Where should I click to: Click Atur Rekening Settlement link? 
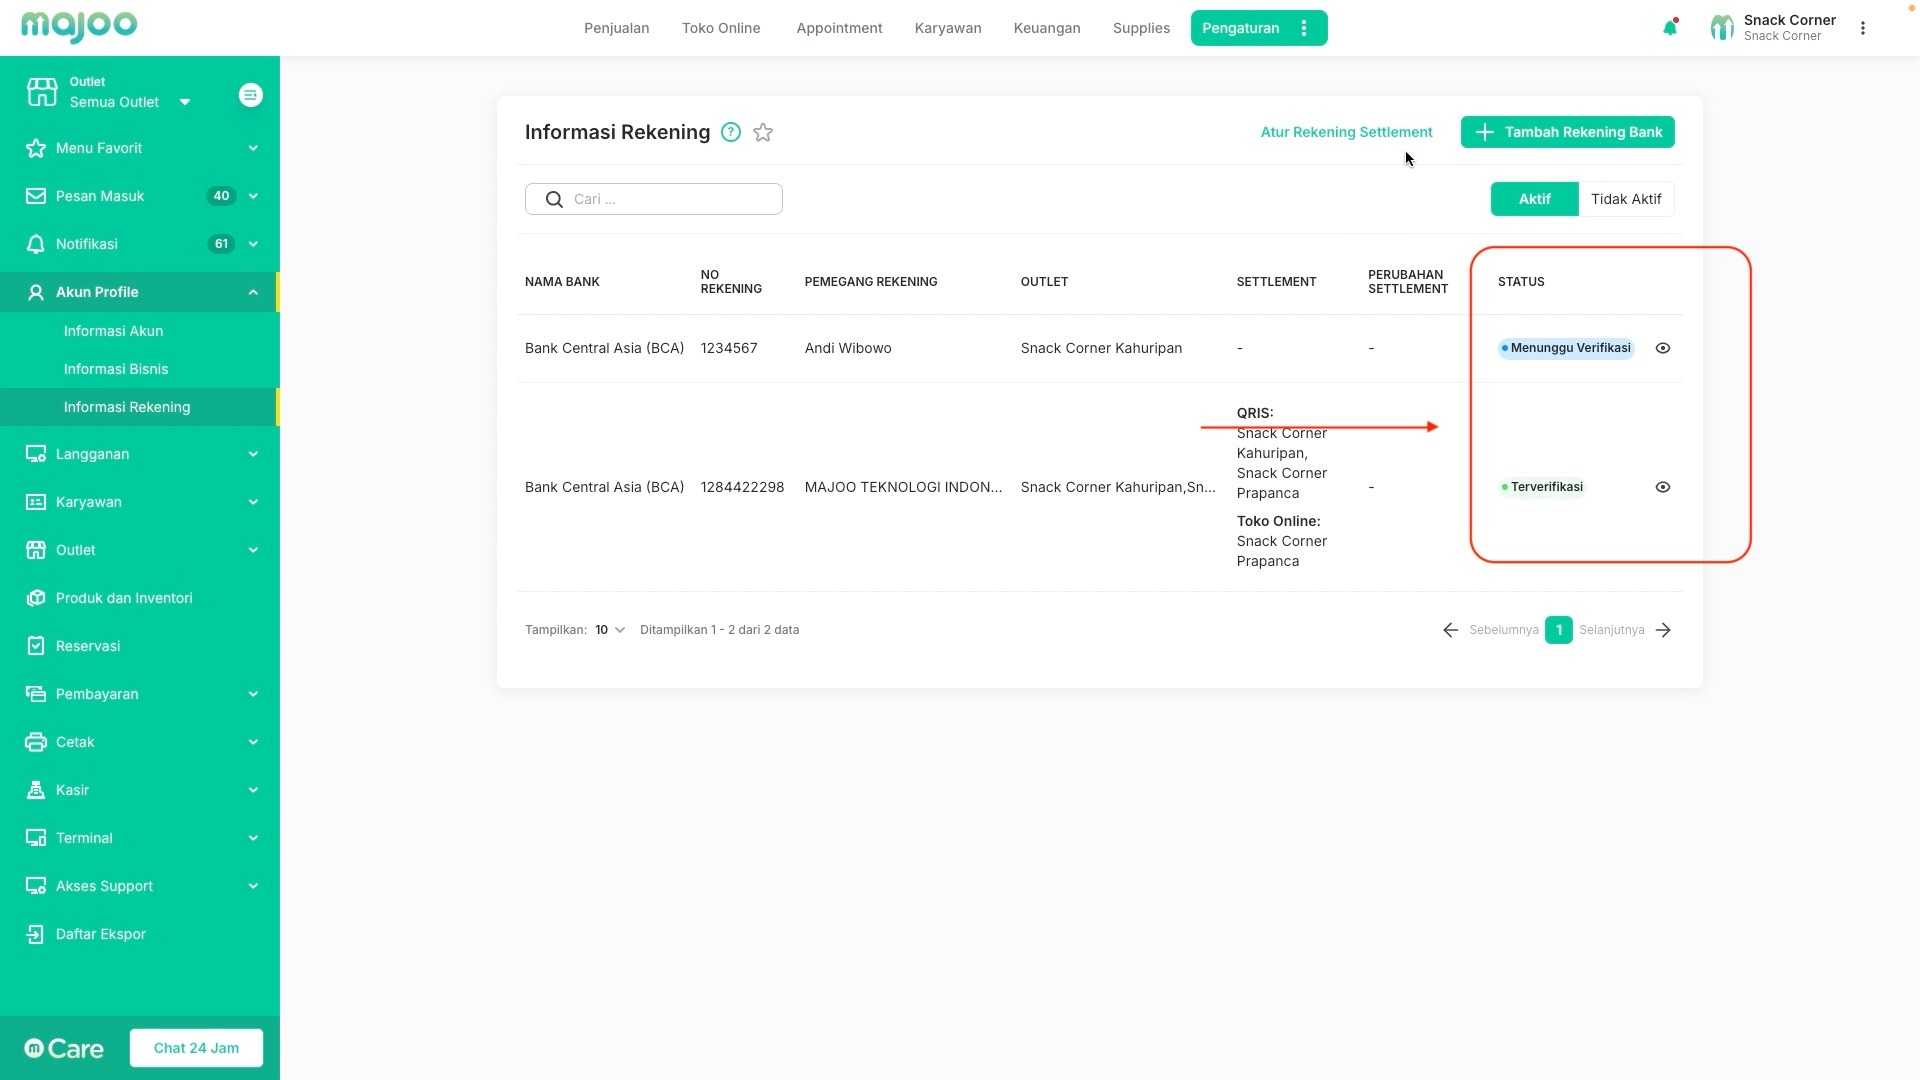(x=1346, y=132)
